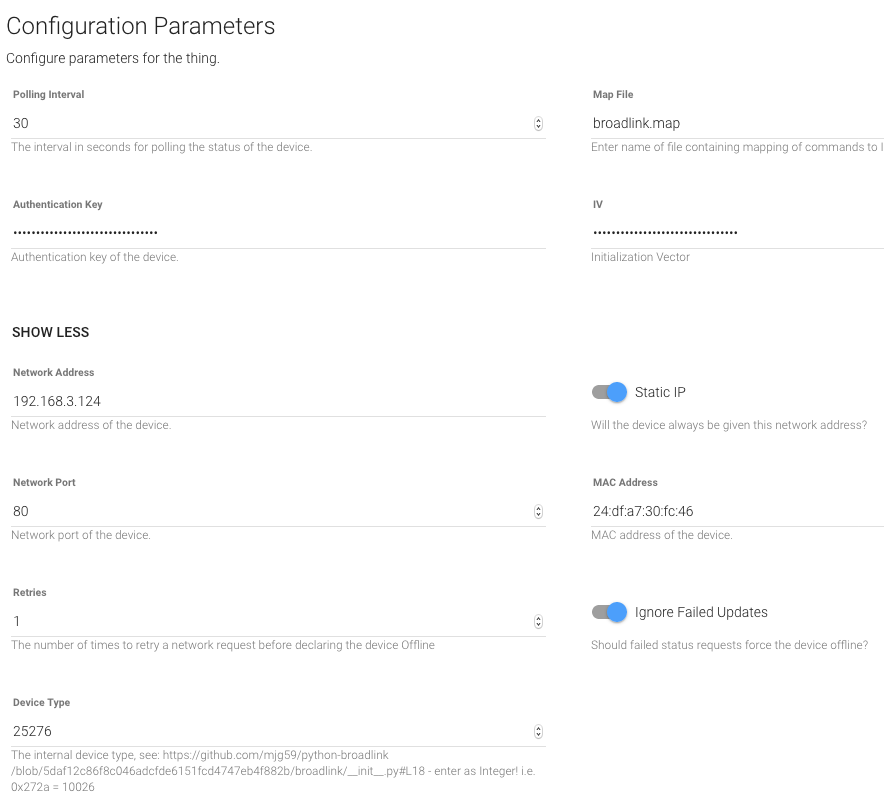Screen dimensions: 884x806
Task: Click the IV masked input field
Action: (736, 233)
